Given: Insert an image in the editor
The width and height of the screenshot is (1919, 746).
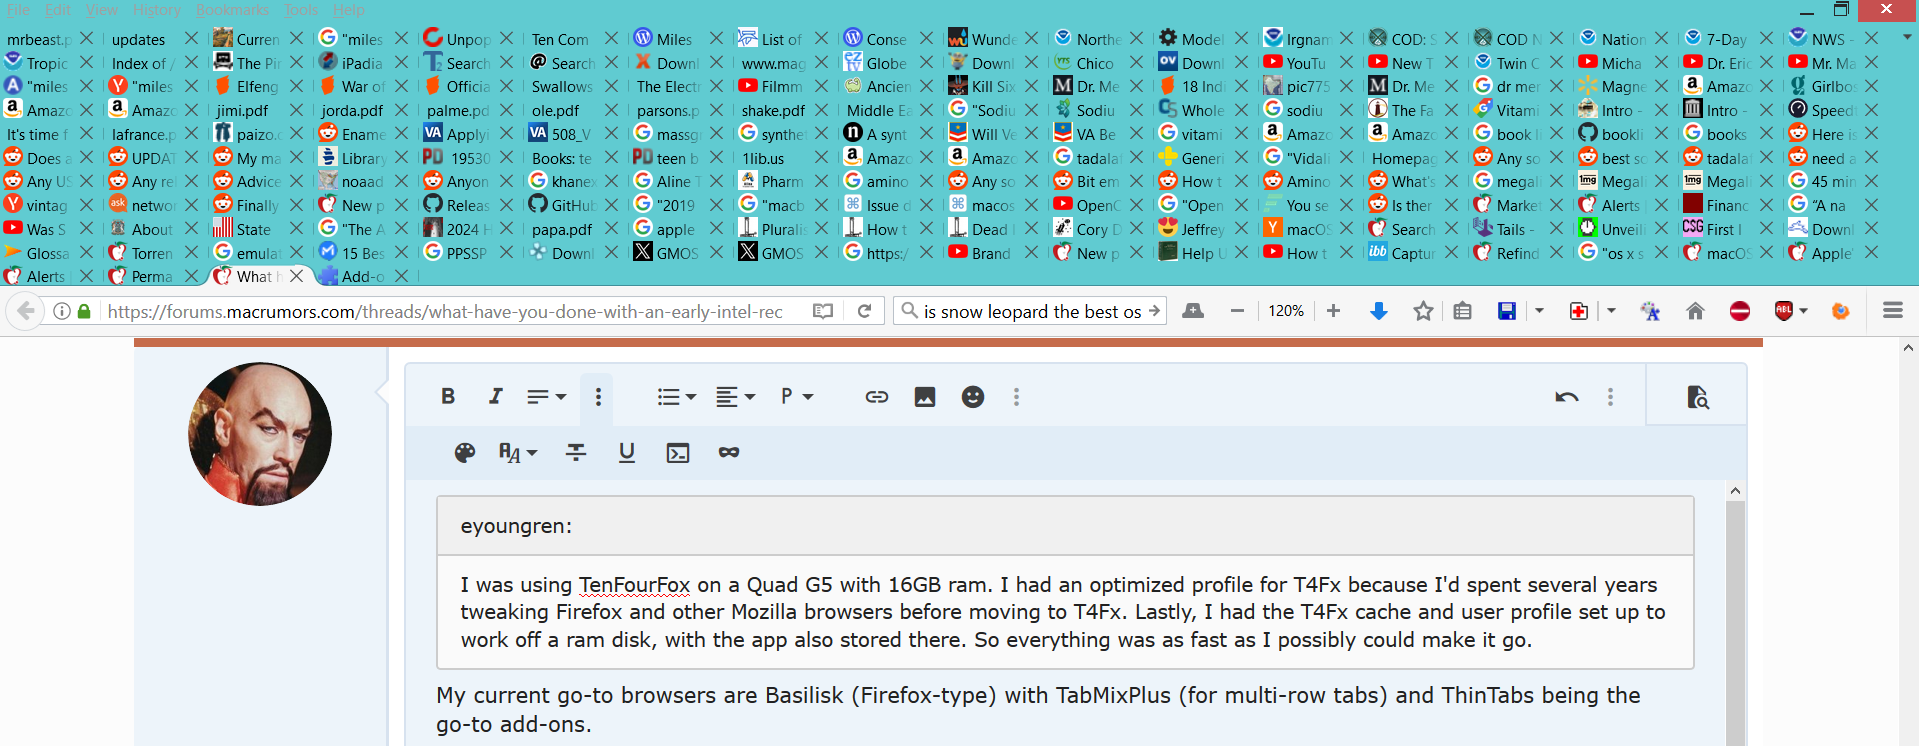Looking at the screenshot, I should (x=925, y=397).
